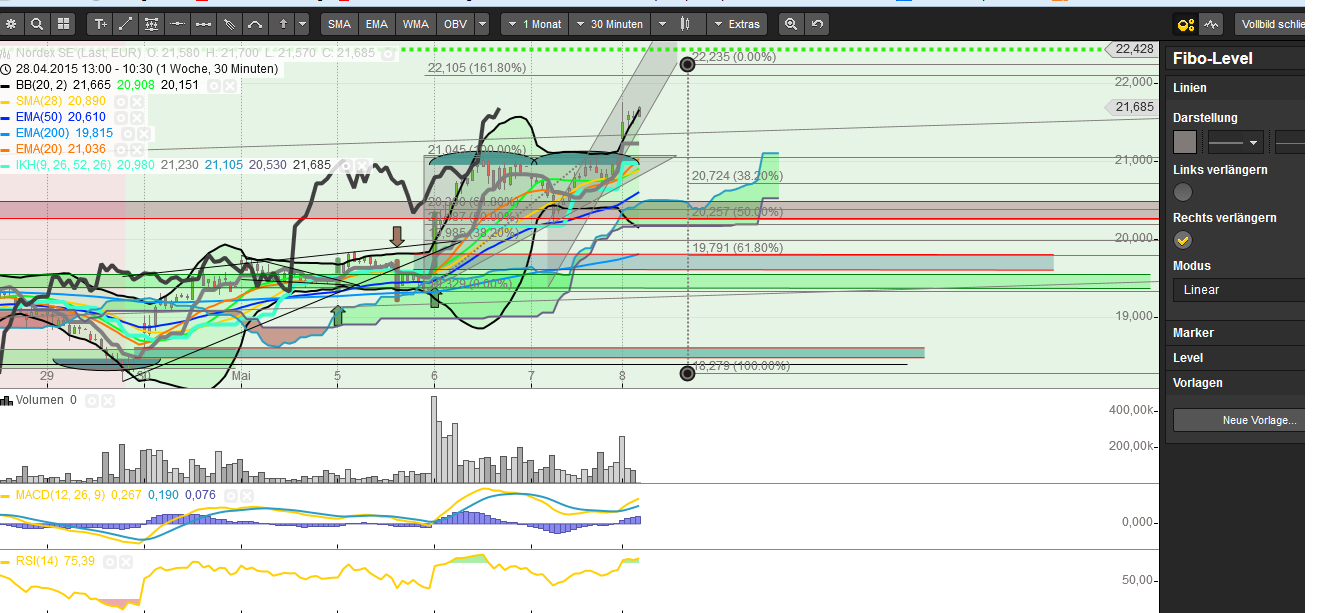Viewport: 1320px width, 613px height.
Task: Open the candlestick chart type dropdown
Action: [663, 23]
